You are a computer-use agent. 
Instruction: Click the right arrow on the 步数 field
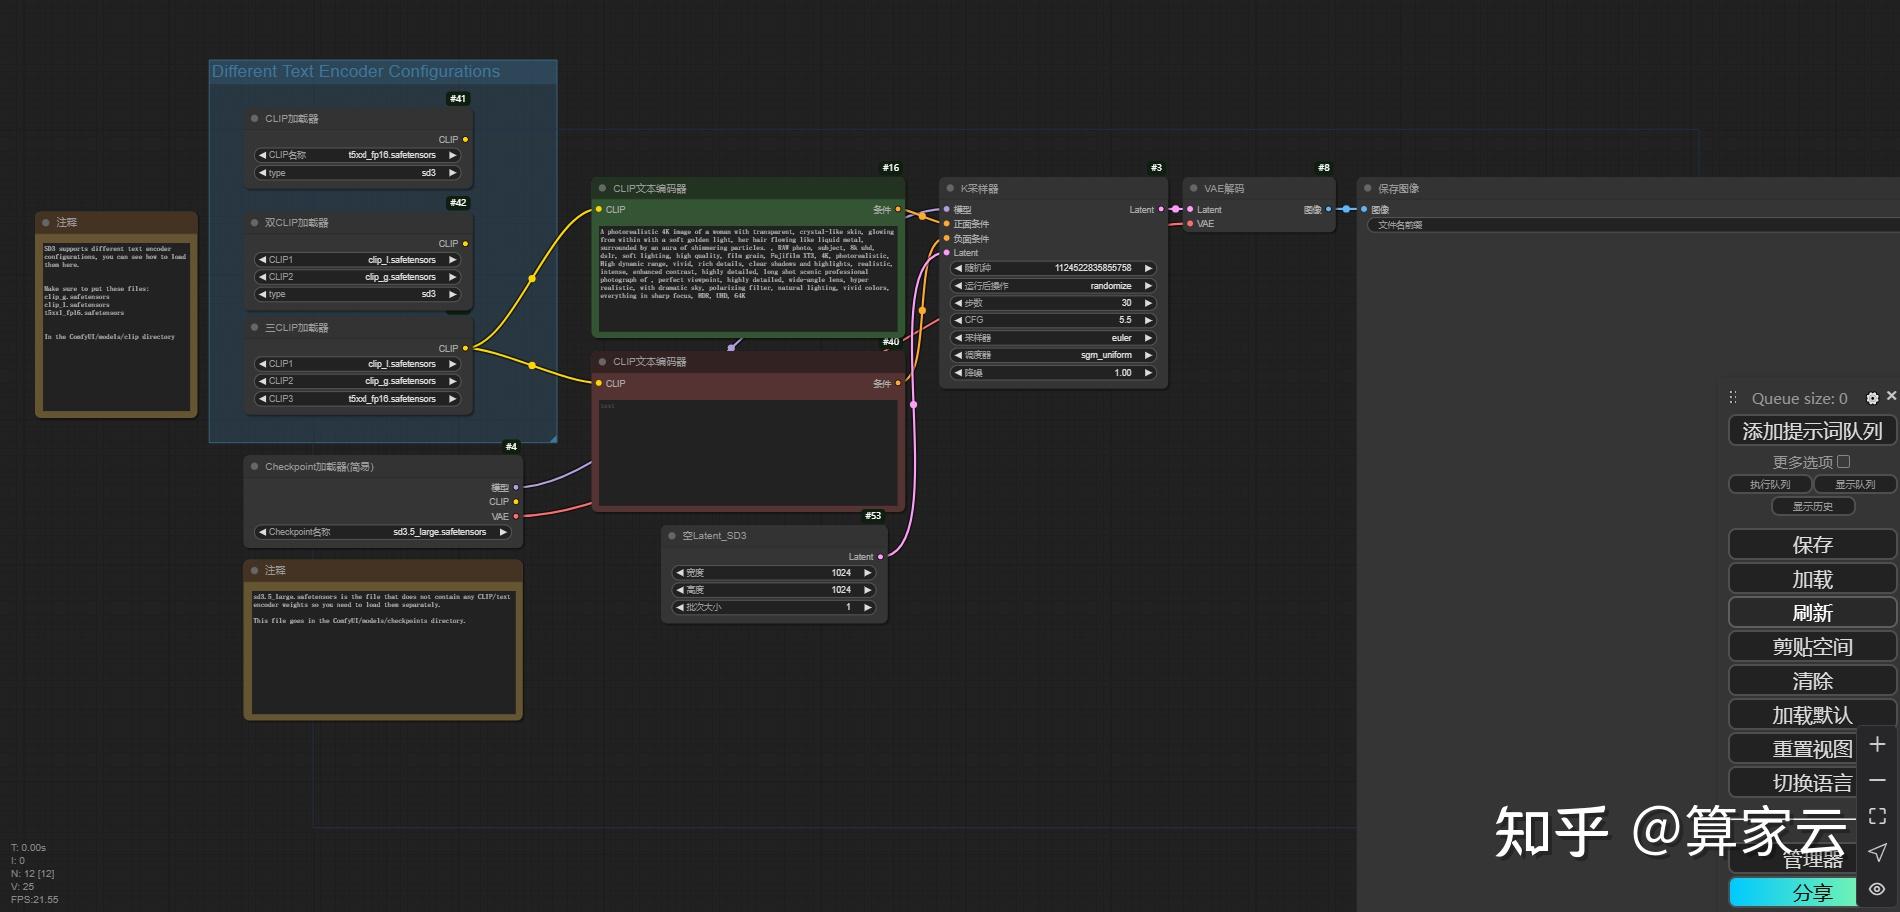(1148, 303)
